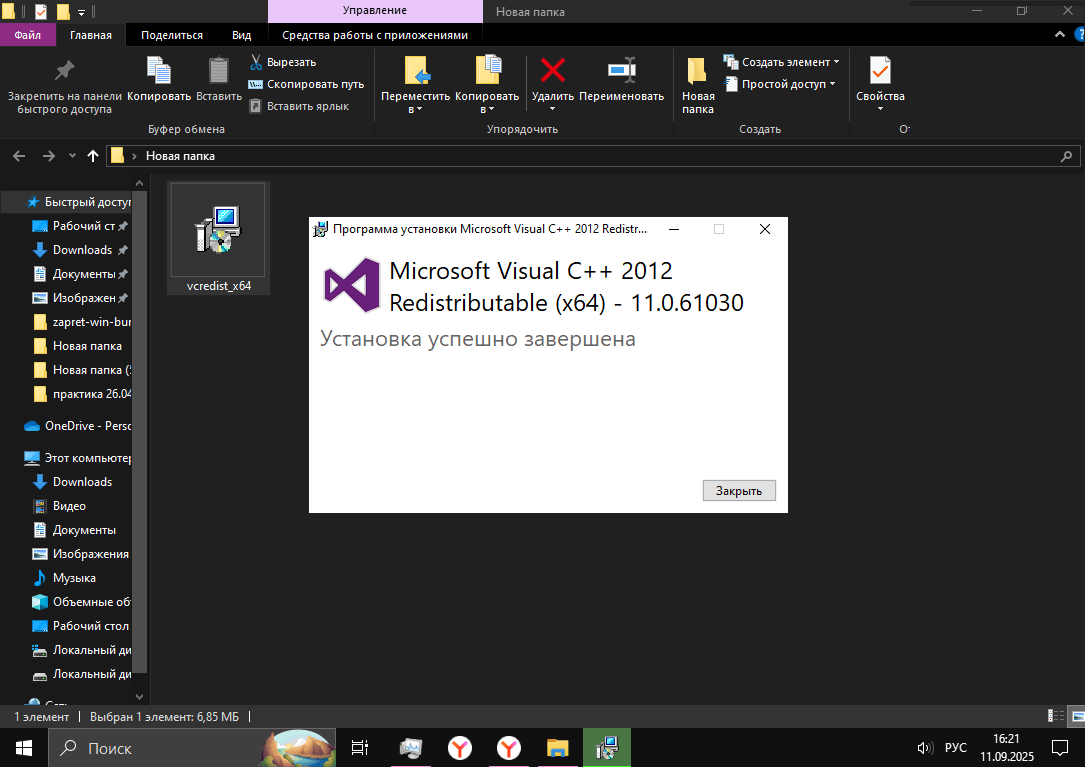Select Быстрый доступ in navigation pane
The image size is (1085, 767).
tap(78, 202)
